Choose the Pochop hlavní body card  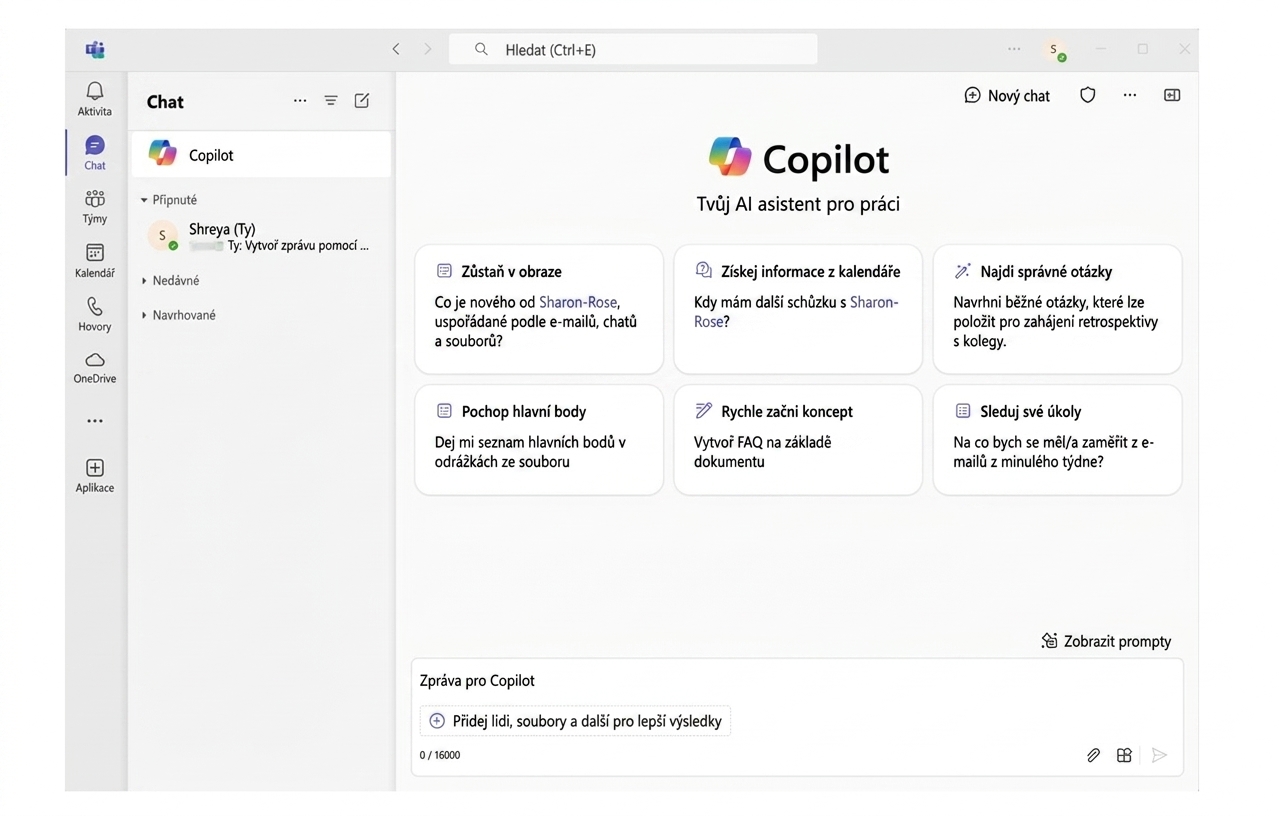(539, 440)
